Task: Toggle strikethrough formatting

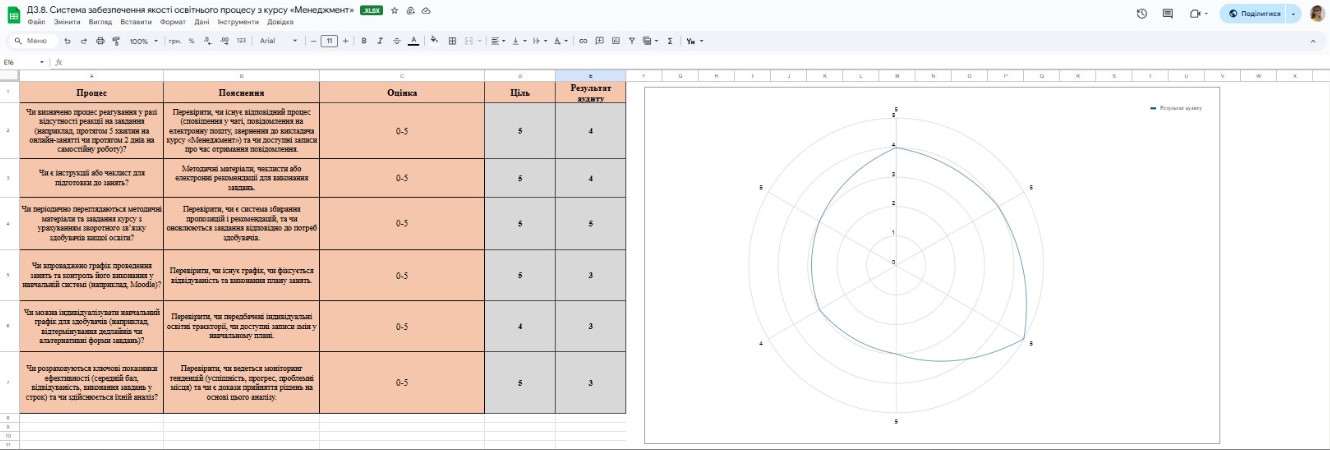Action: (397, 41)
